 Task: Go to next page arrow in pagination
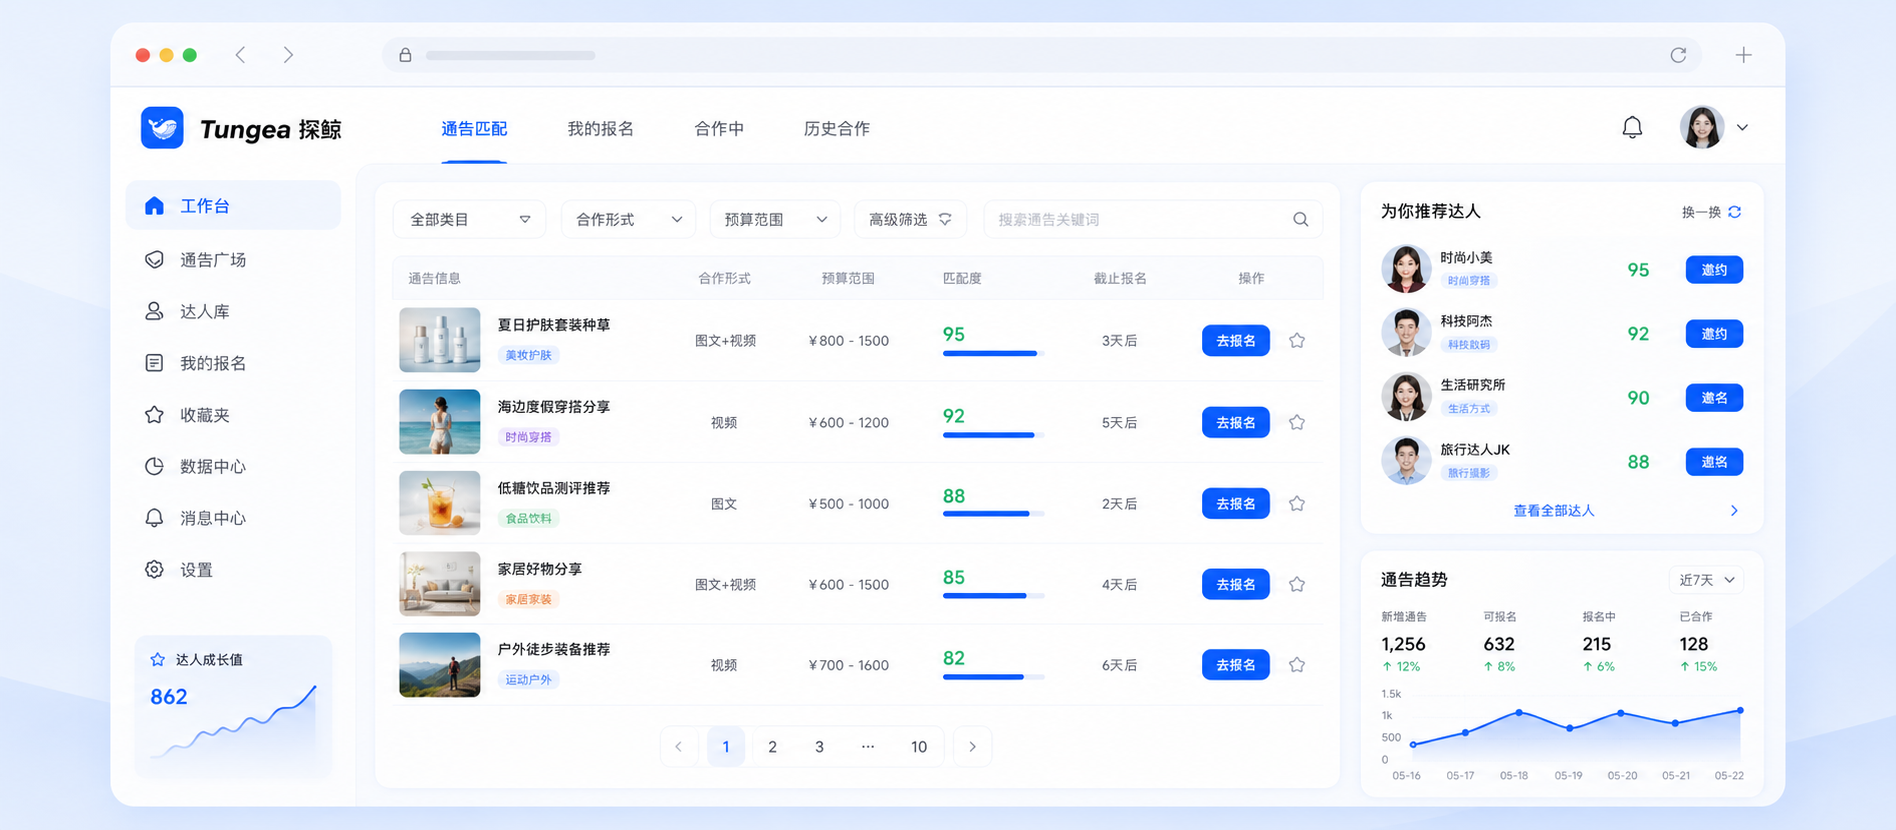tap(972, 746)
